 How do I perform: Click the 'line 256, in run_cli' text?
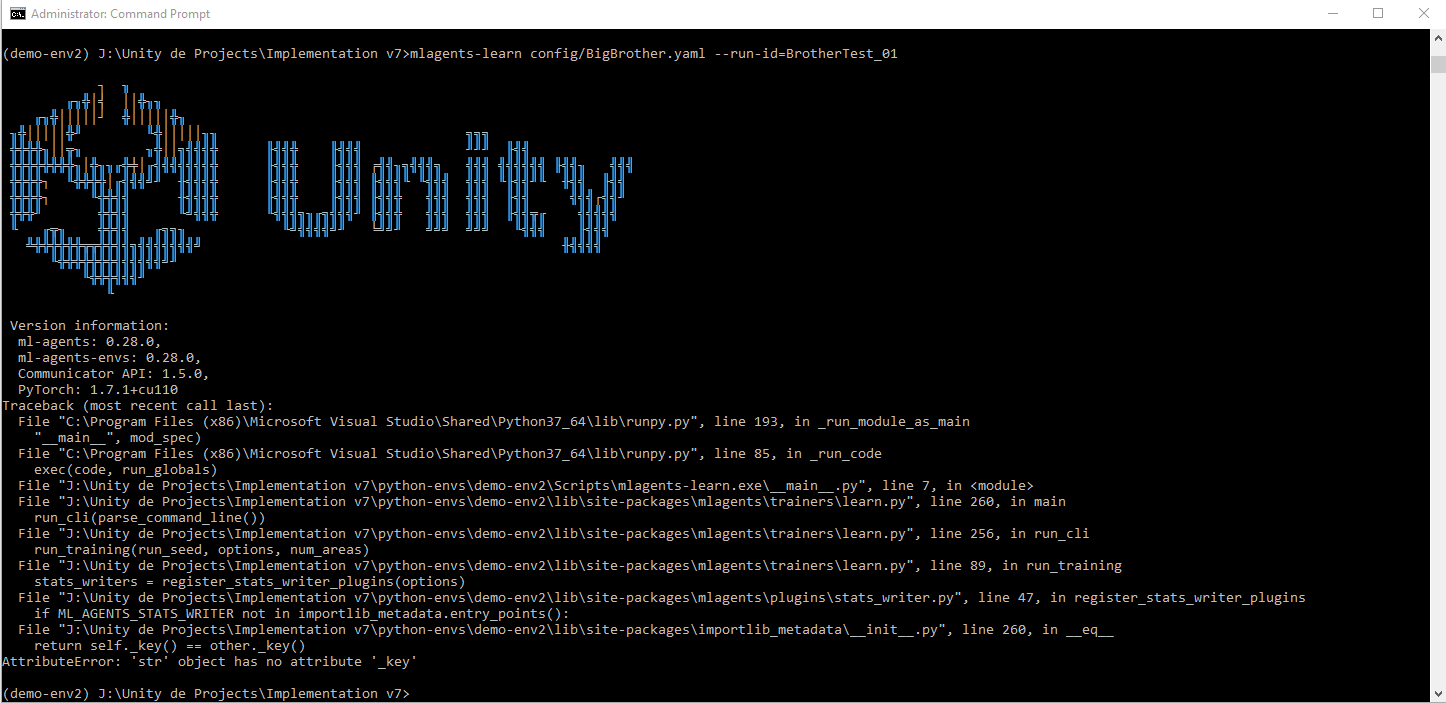(1010, 534)
